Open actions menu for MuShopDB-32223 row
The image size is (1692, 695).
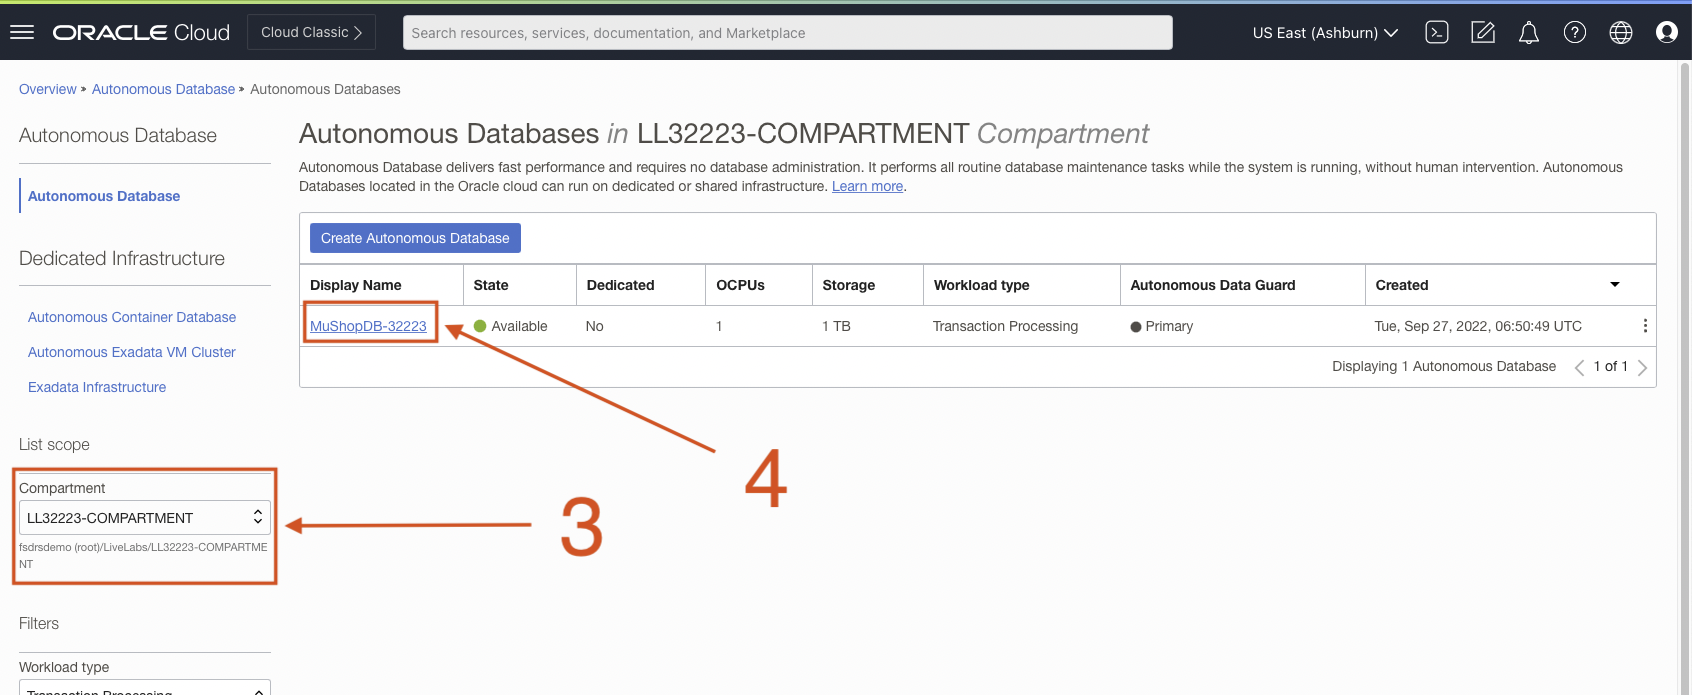1645,326
